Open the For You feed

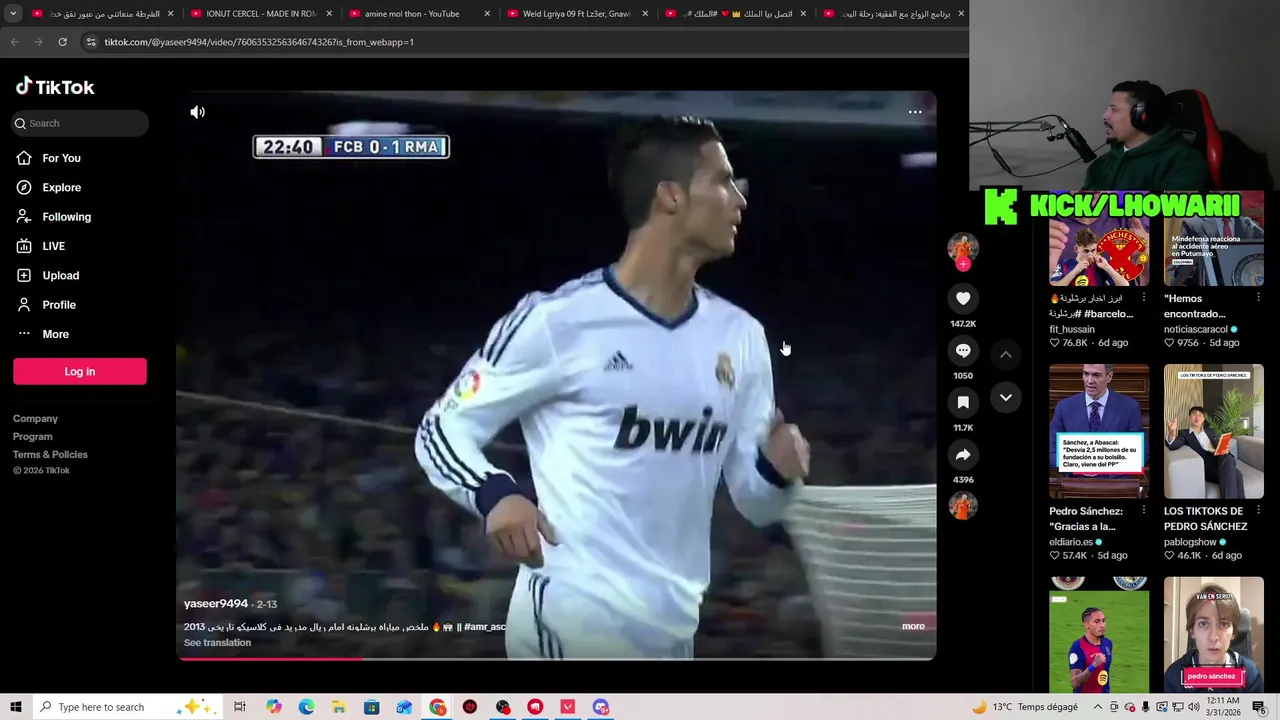(61, 158)
